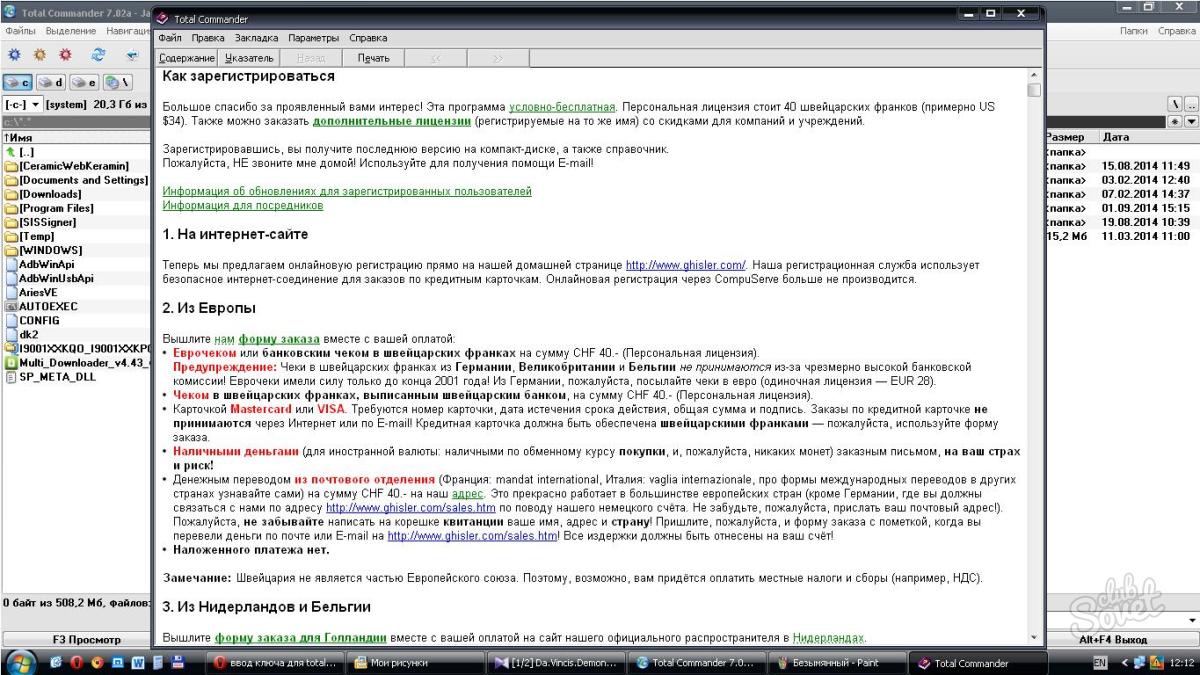The height and width of the screenshot is (675, 1200).
Task: Switch to drive d button
Action: click(x=52, y=82)
